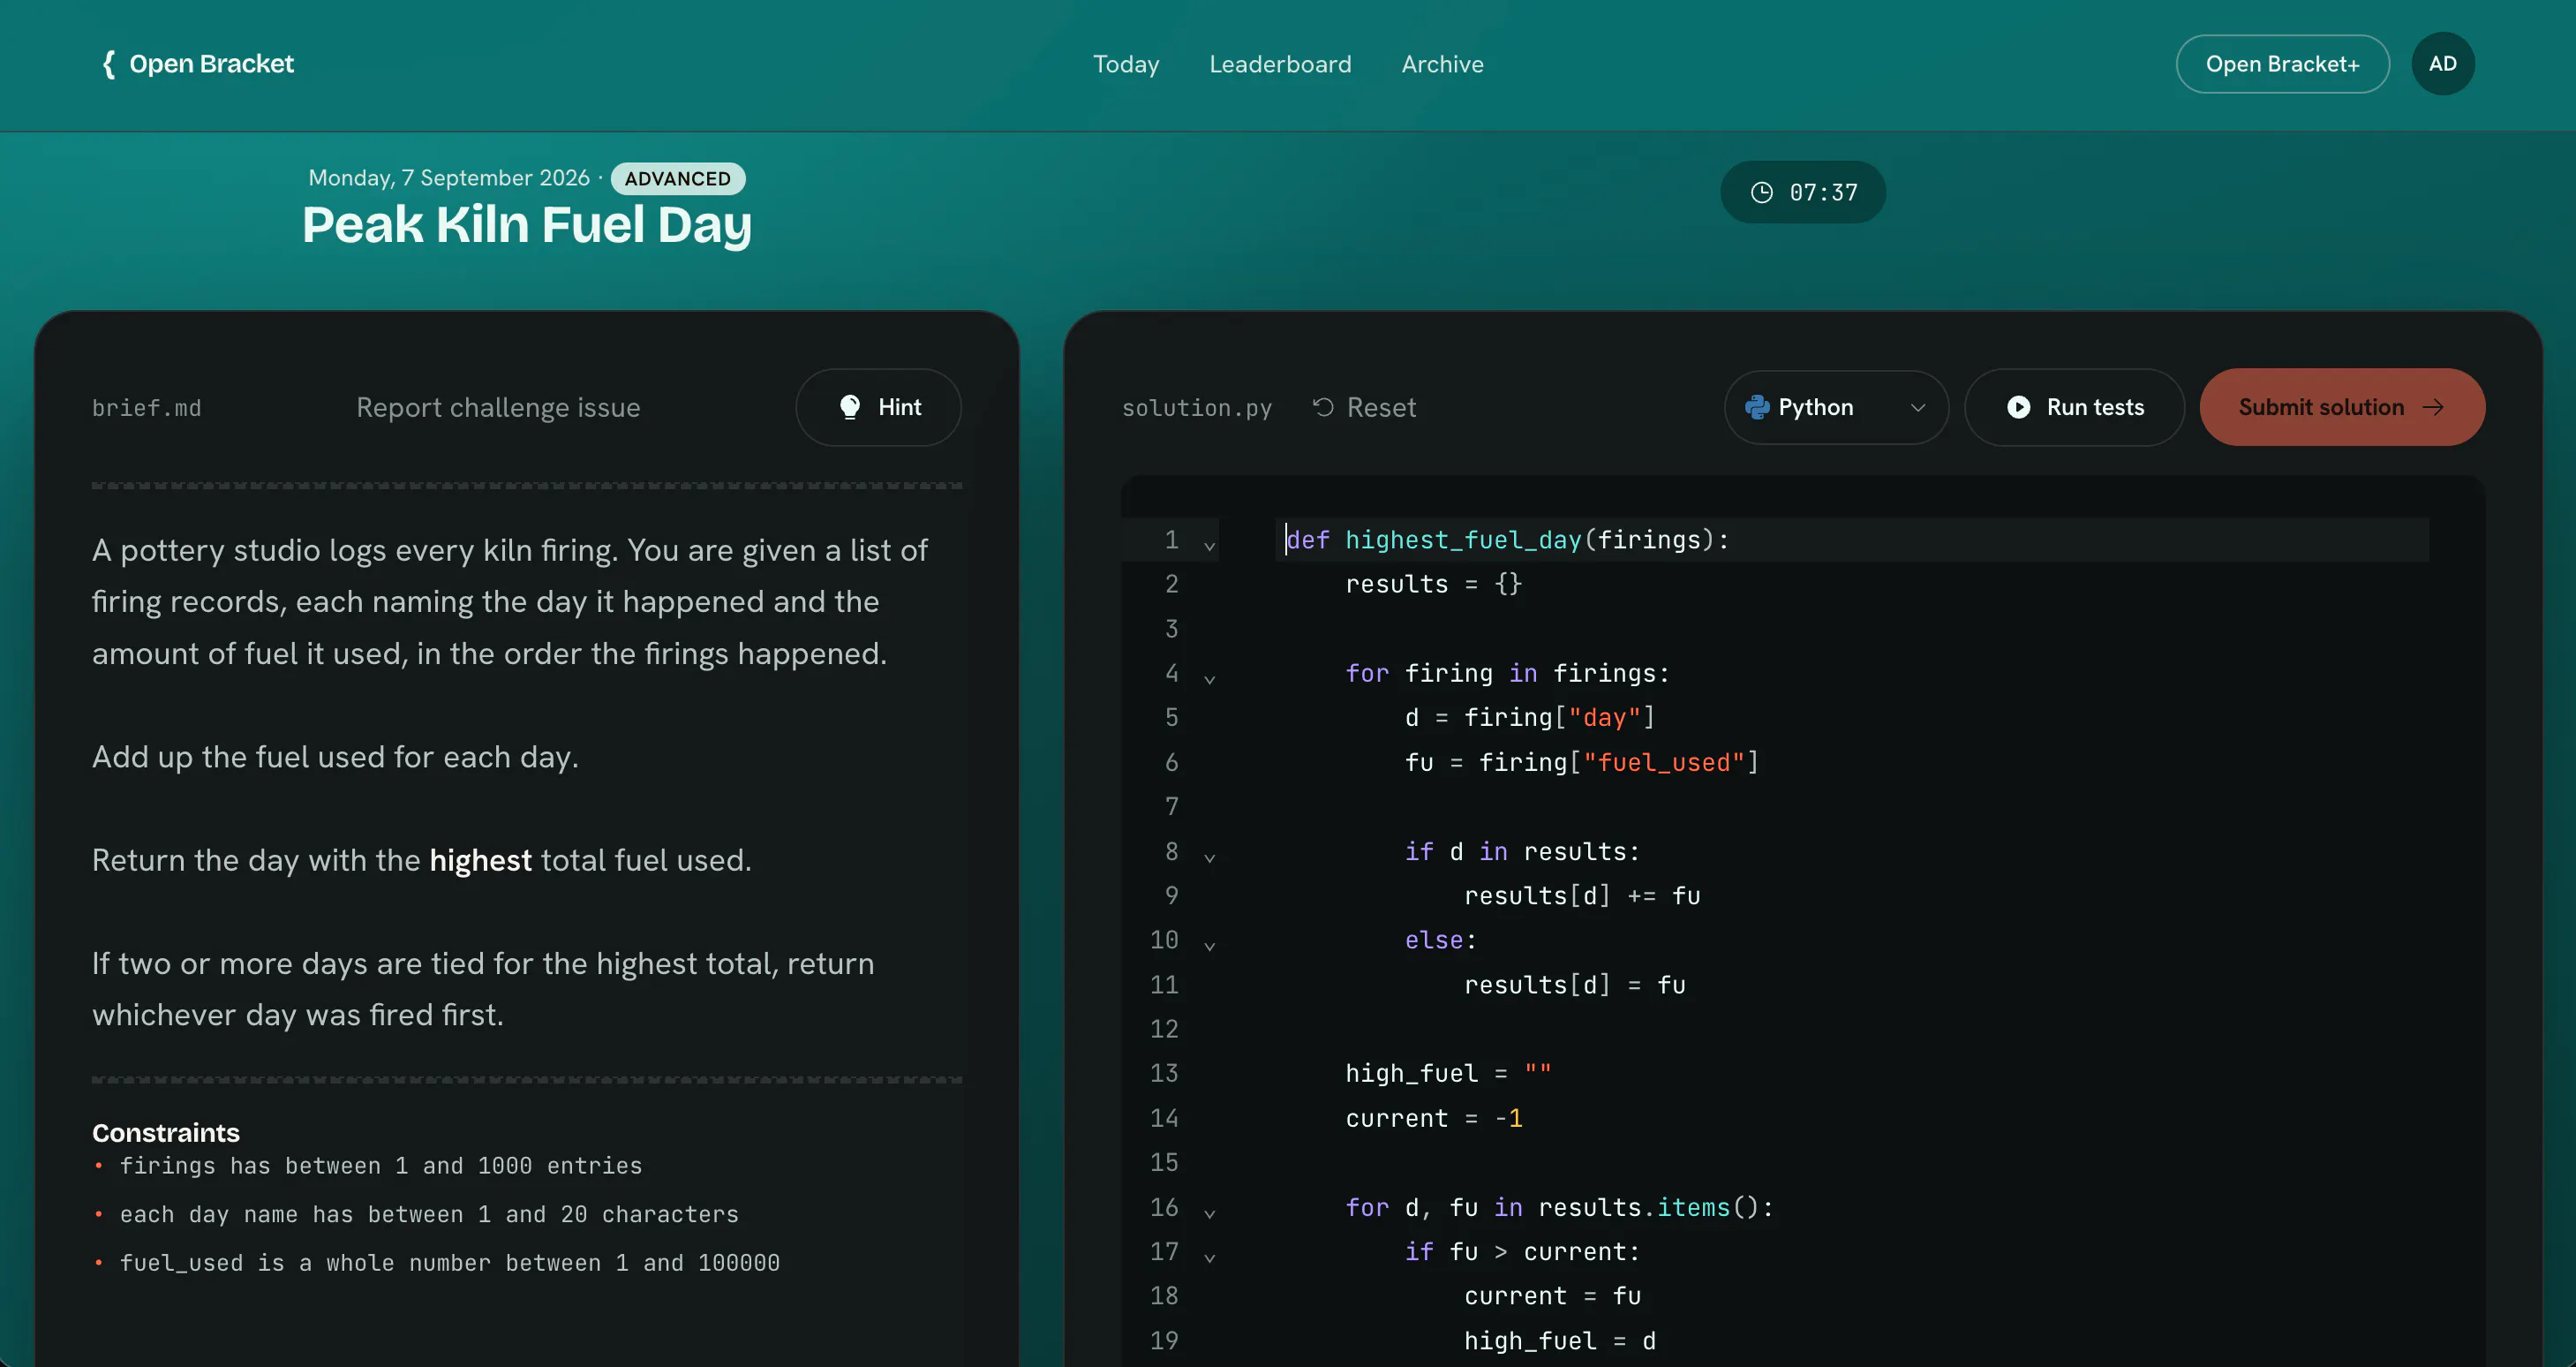Open the AD user avatar menu

tap(2443, 64)
